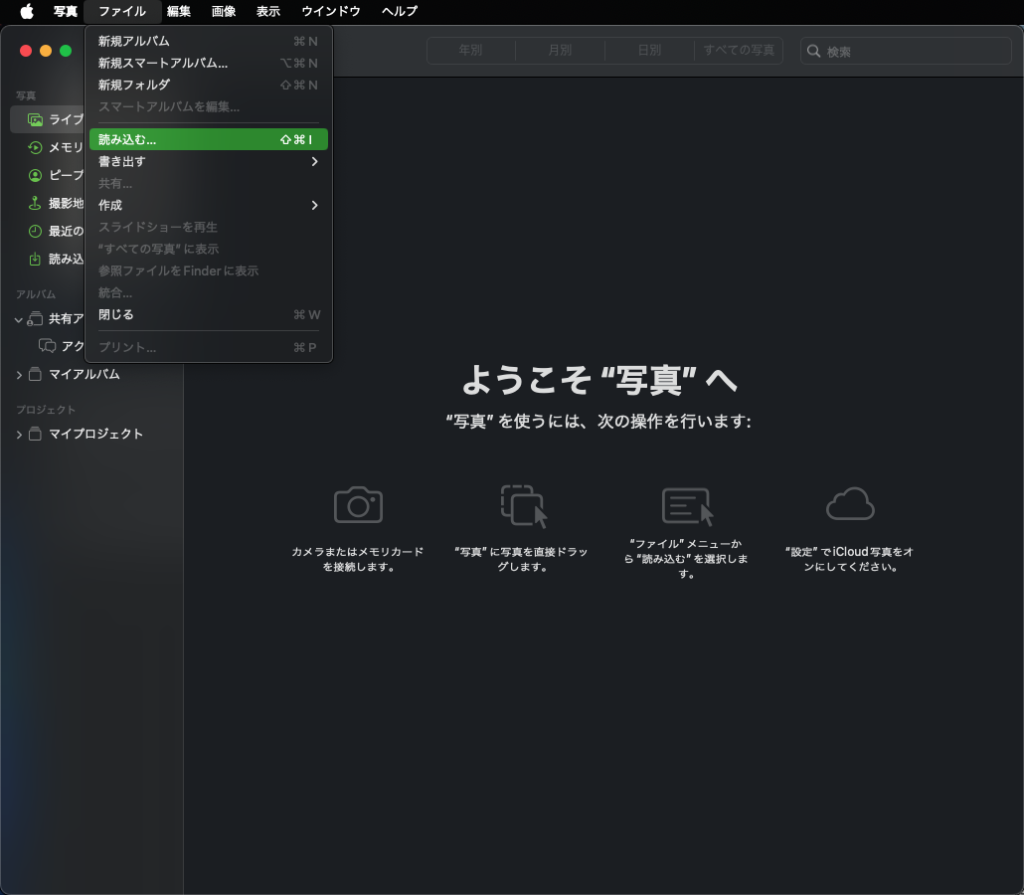Choose 閉じる from the menu
Screen dimensions: 1024x895
(x=208, y=315)
